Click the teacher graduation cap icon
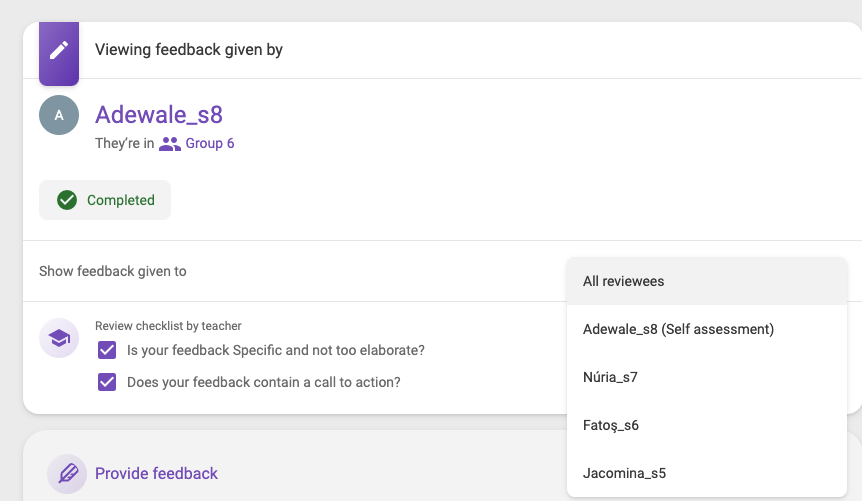Screen dimensions: 862x501 pyautogui.click(x=59, y=338)
